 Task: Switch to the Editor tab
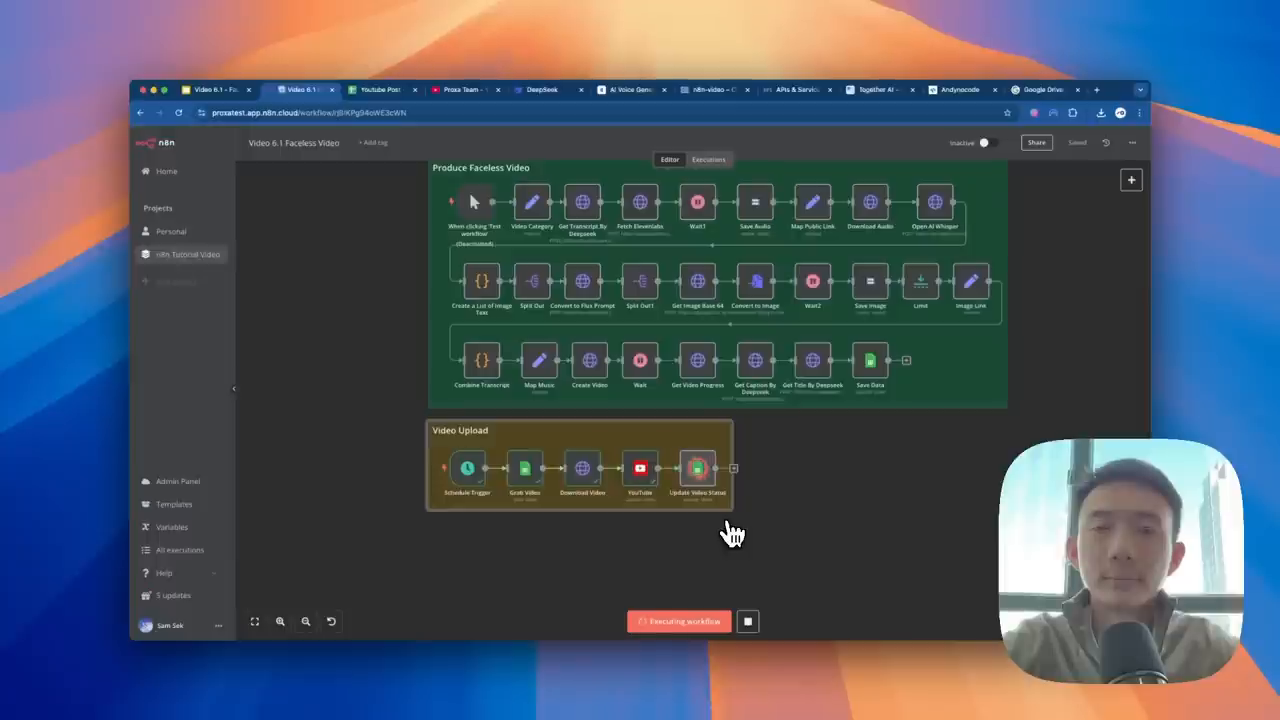pyautogui.click(x=670, y=159)
